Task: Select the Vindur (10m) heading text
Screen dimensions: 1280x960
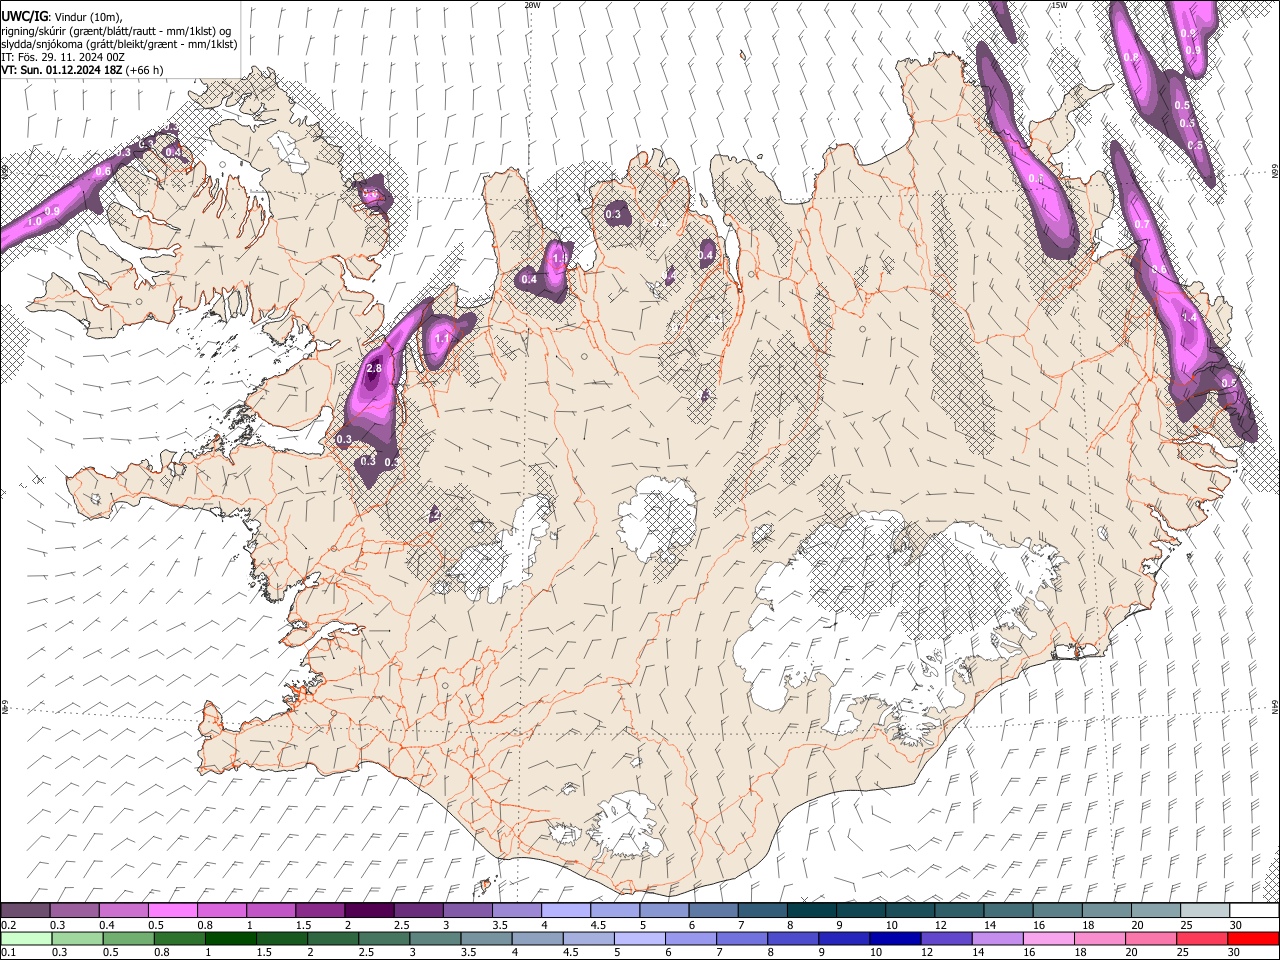Action: (88, 17)
